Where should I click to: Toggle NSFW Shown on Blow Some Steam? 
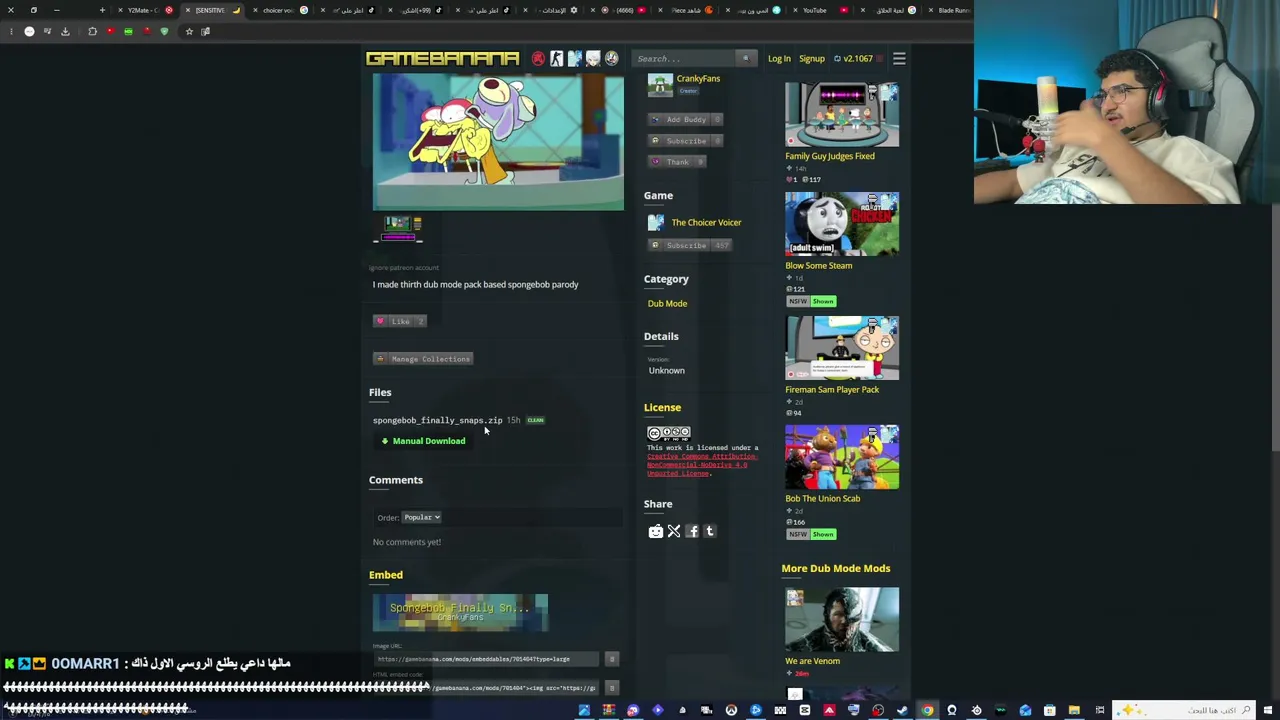pyautogui.click(x=823, y=302)
